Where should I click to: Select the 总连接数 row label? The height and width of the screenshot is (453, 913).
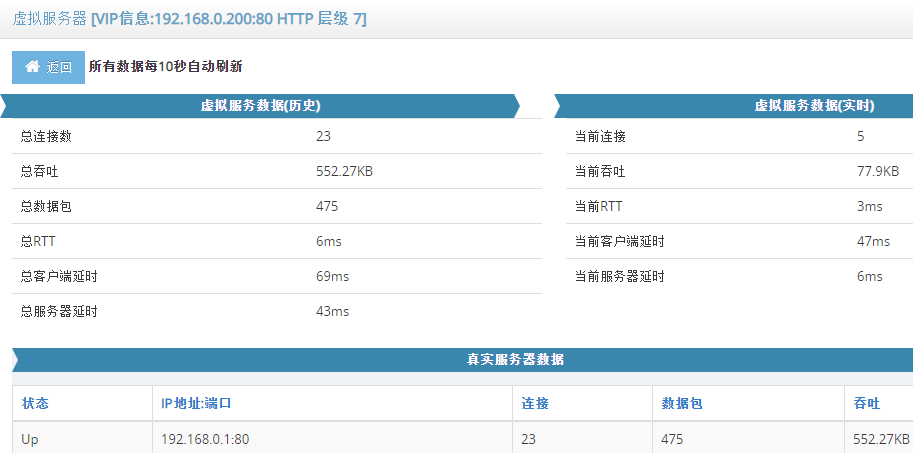point(46,136)
